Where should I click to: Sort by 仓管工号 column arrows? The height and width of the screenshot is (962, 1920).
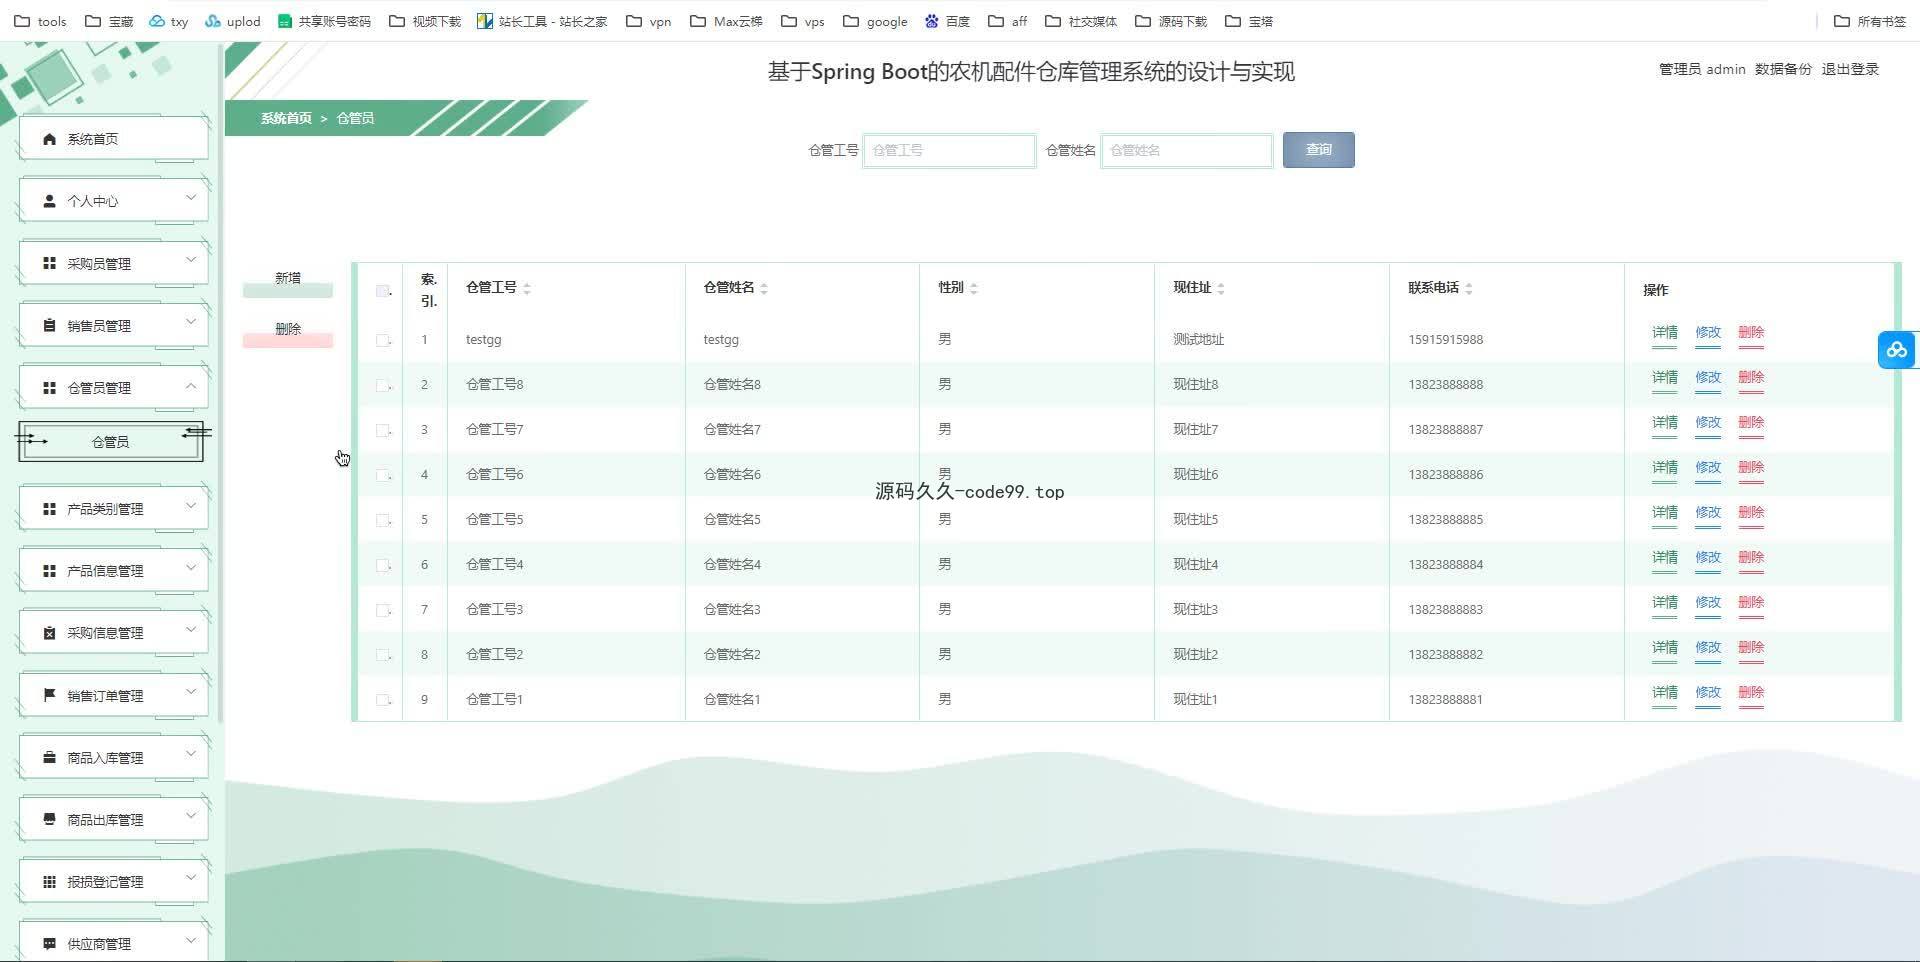(x=527, y=289)
